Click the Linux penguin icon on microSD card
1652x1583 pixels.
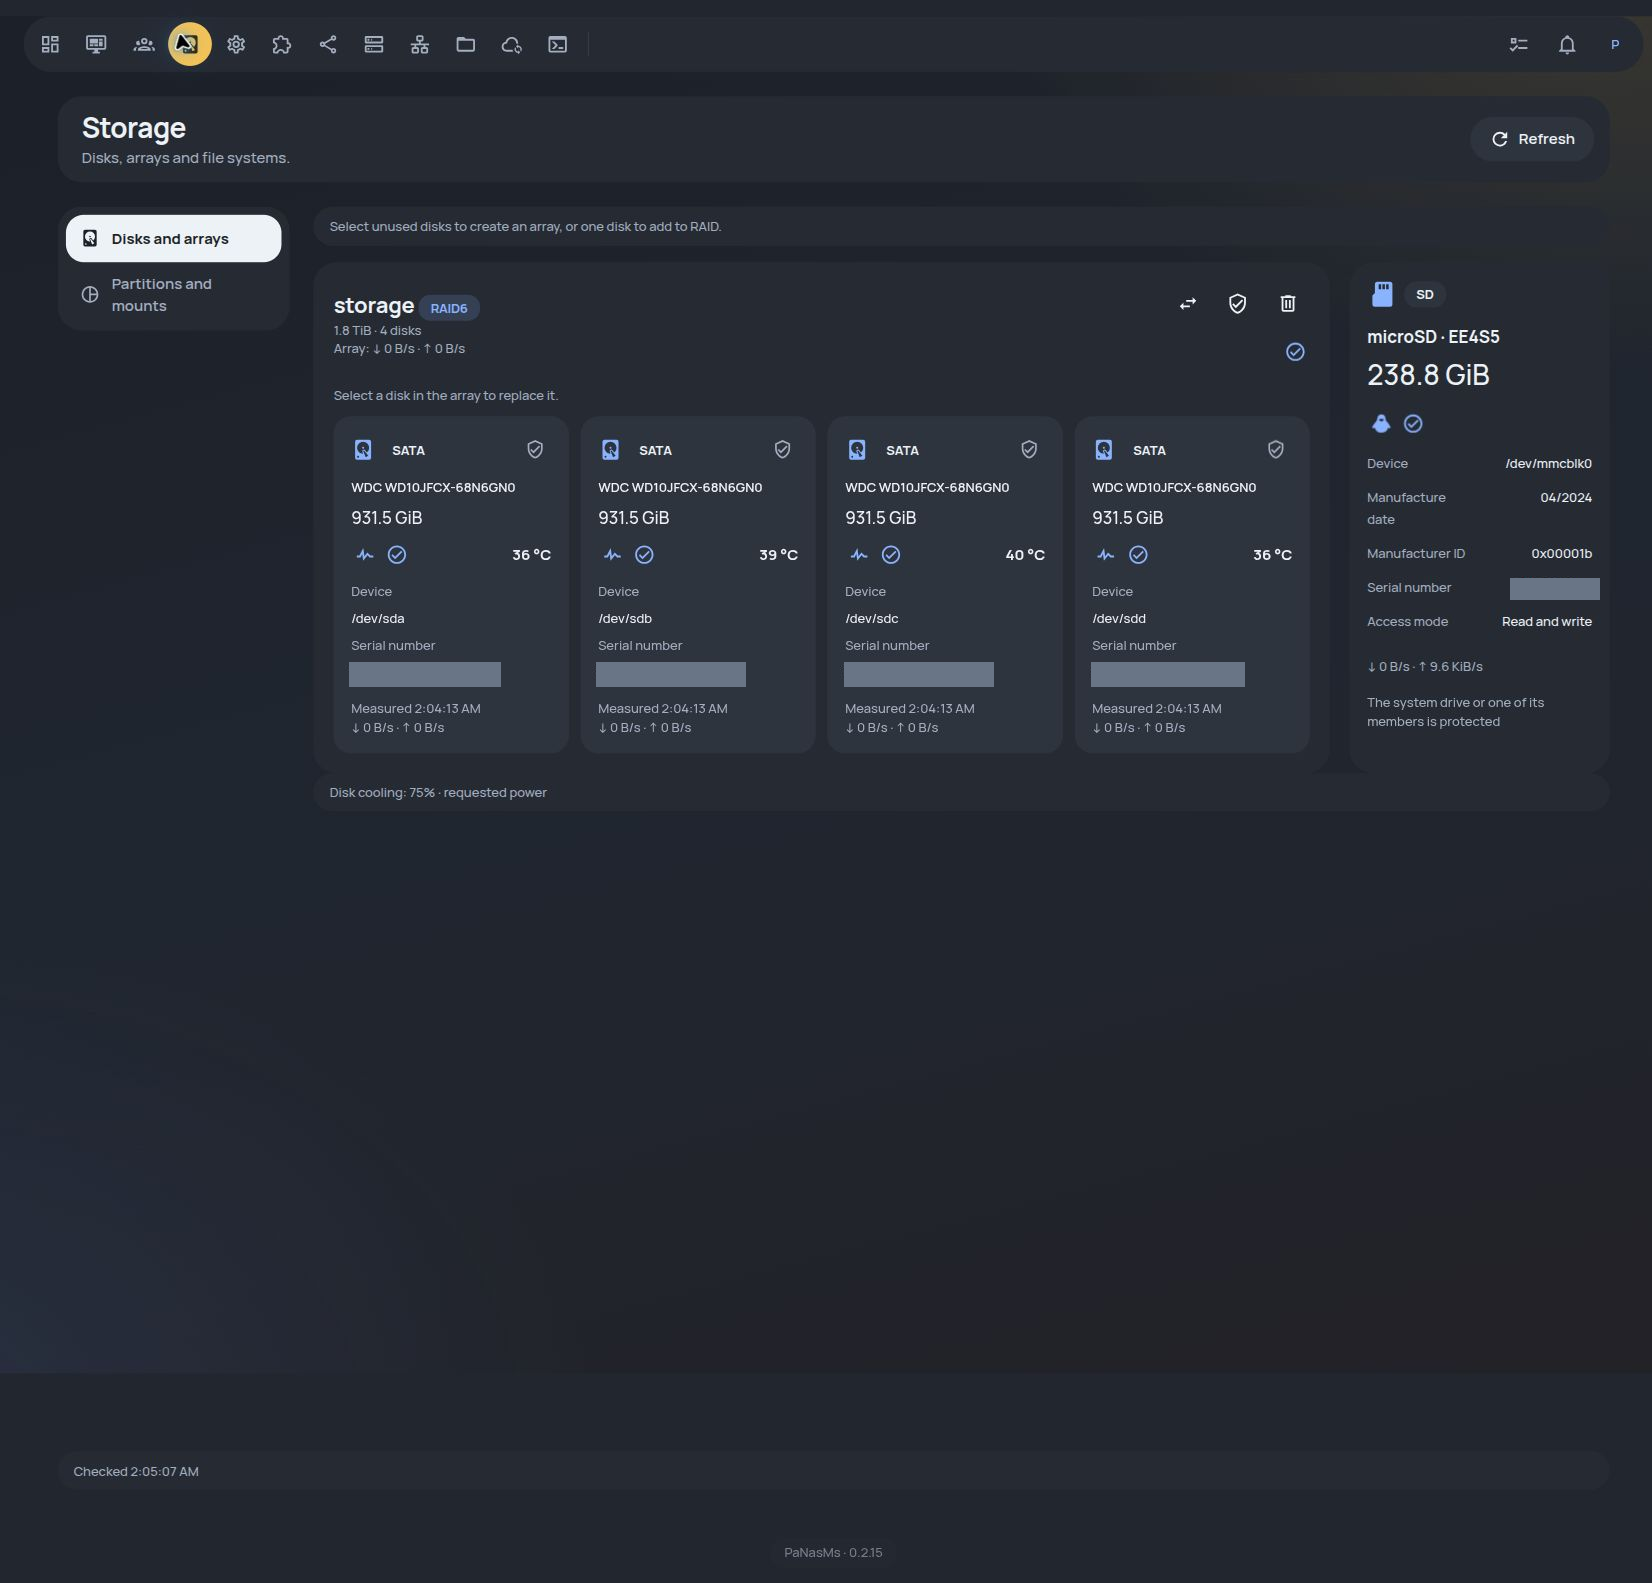1381,424
